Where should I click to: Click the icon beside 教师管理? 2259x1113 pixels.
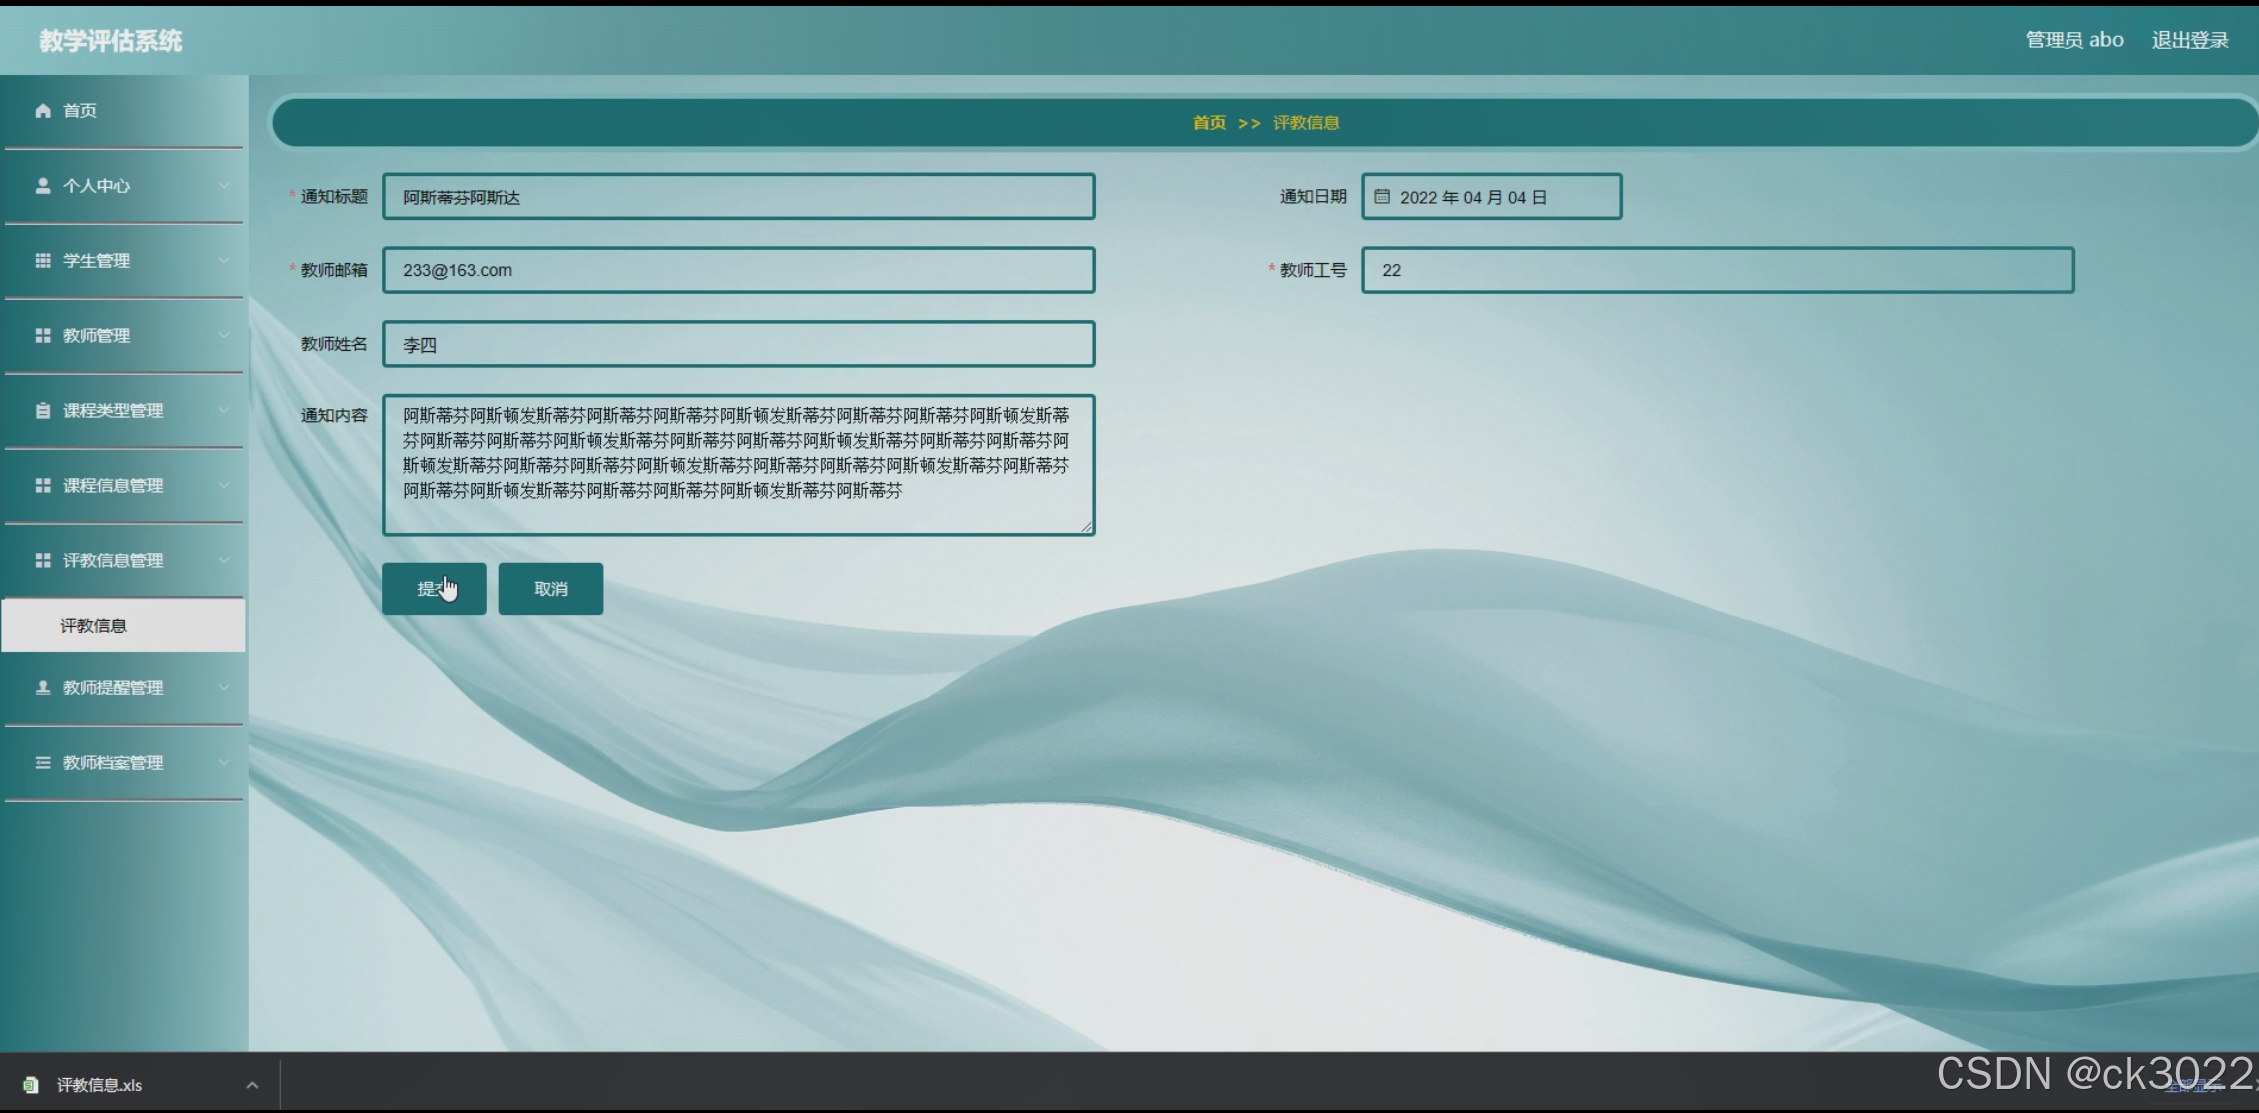click(43, 336)
